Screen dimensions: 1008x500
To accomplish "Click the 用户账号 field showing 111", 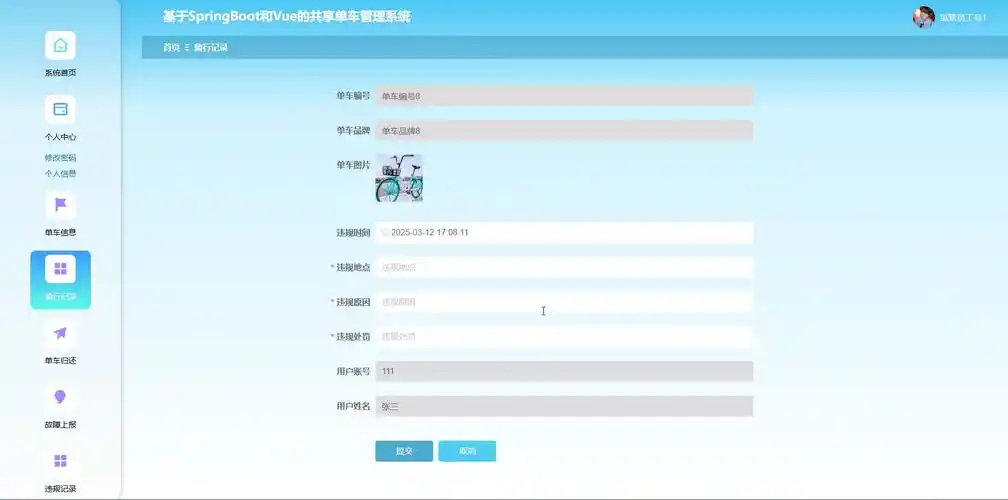I will [x=564, y=371].
